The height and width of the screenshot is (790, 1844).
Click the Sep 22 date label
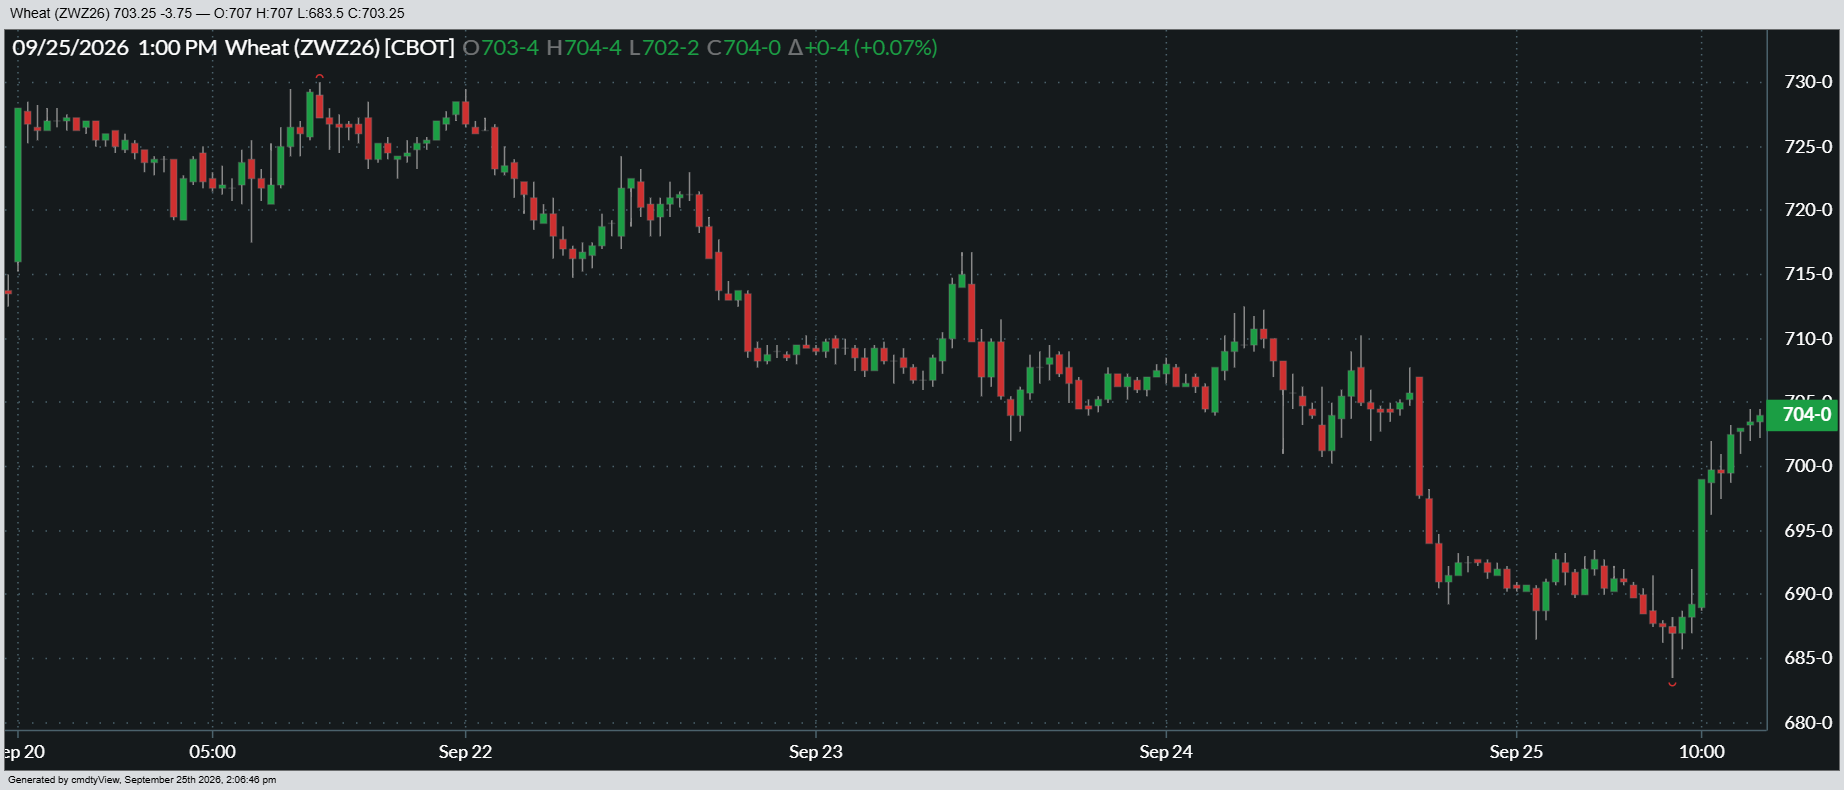[x=465, y=752]
